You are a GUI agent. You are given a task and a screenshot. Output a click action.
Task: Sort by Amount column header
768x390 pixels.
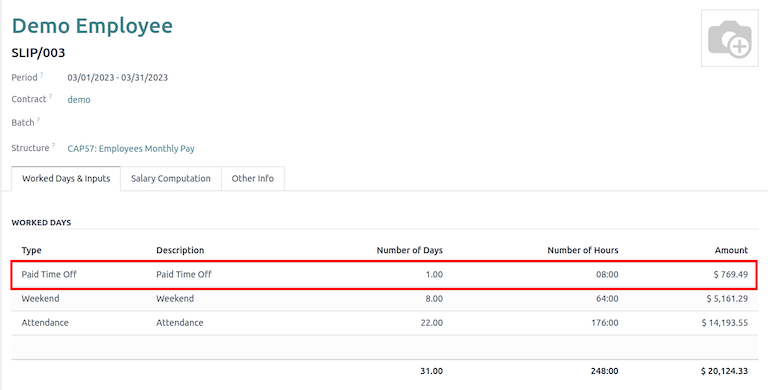coord(731,250)
